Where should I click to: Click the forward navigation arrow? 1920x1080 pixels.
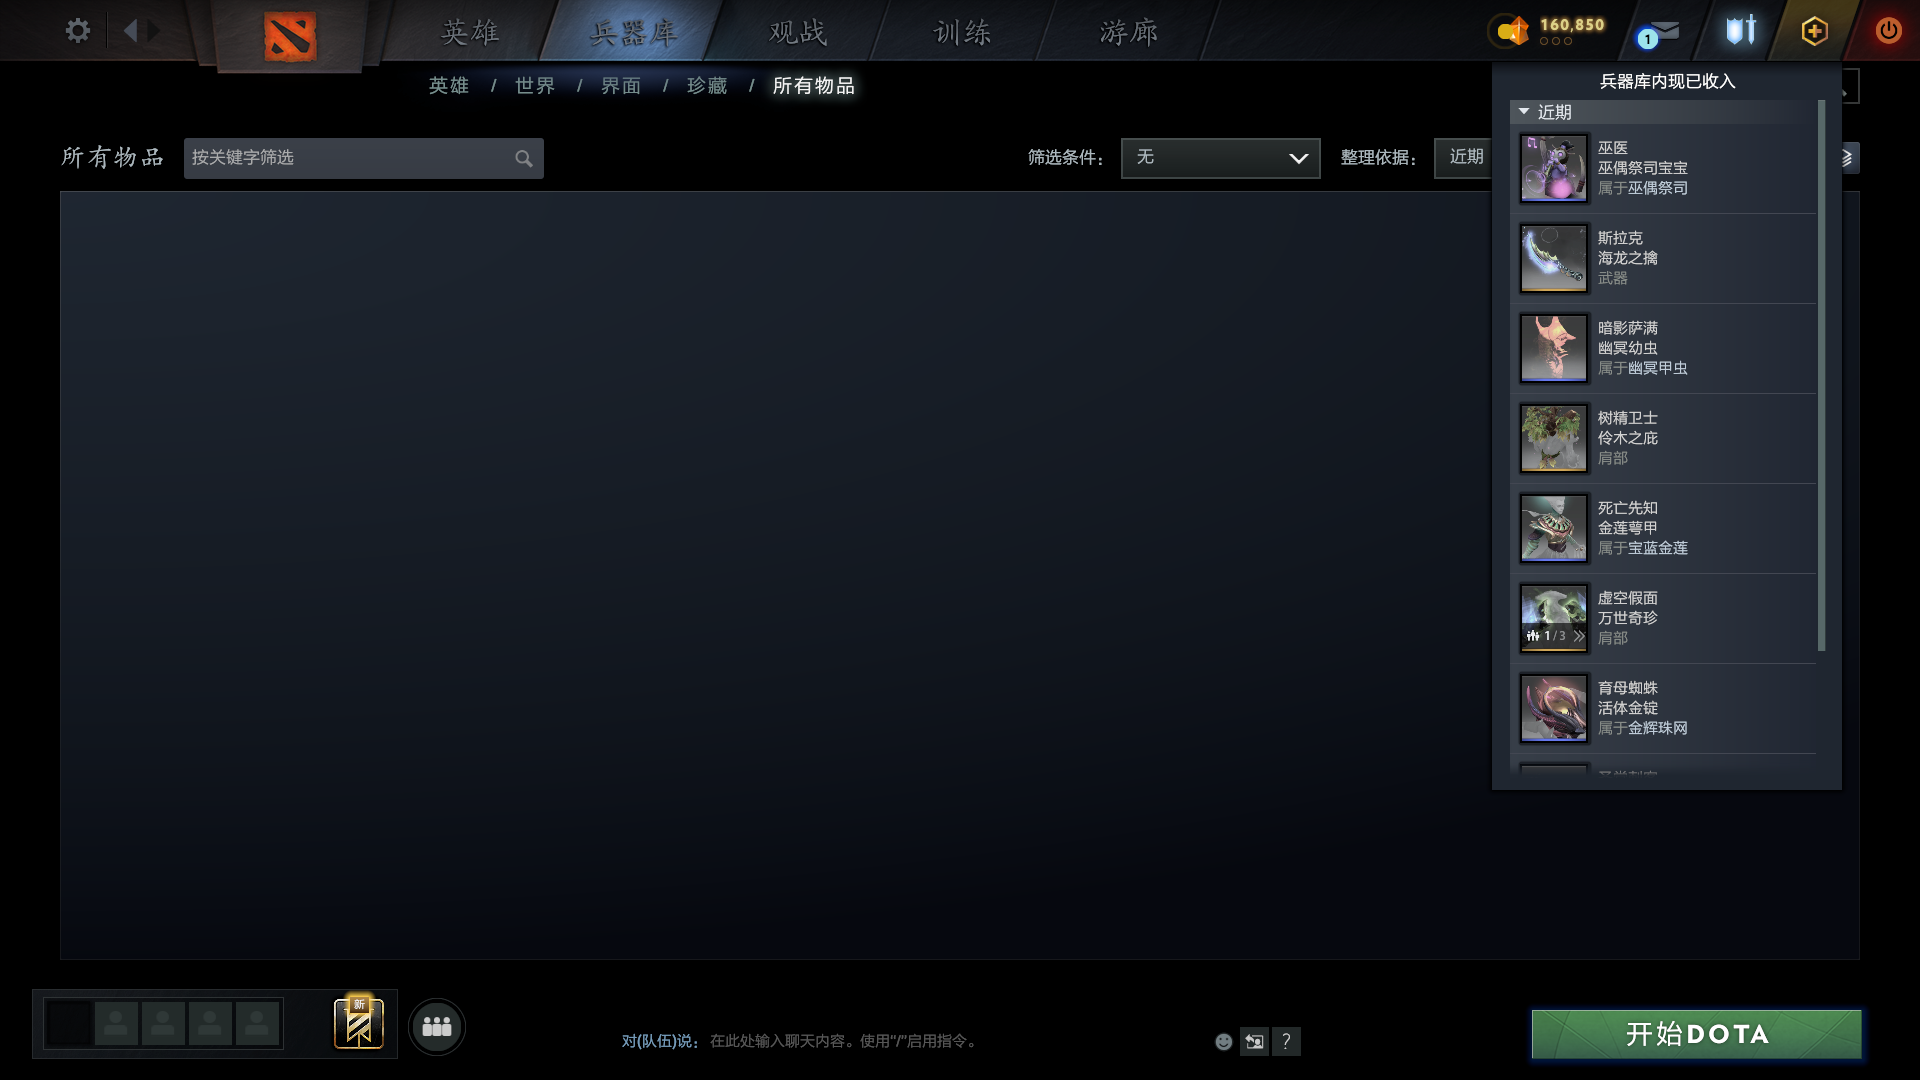pyautogui.click(x=153, y=30)
